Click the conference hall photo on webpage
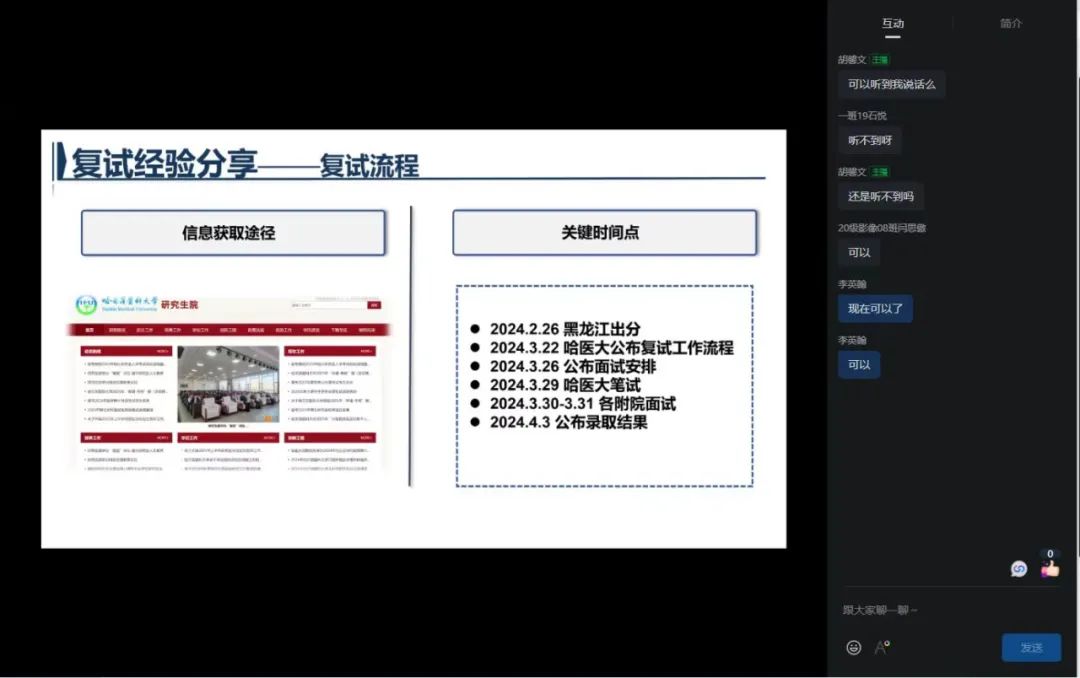Image resolution: width=1080 pixels, height=678 pixels. coord(228,385)
